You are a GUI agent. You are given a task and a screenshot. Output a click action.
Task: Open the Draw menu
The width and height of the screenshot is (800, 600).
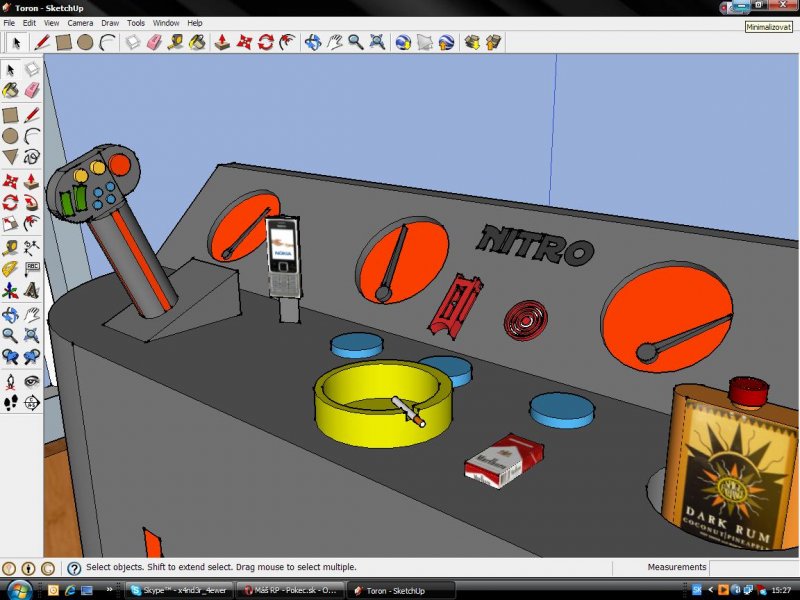point(109,22)
